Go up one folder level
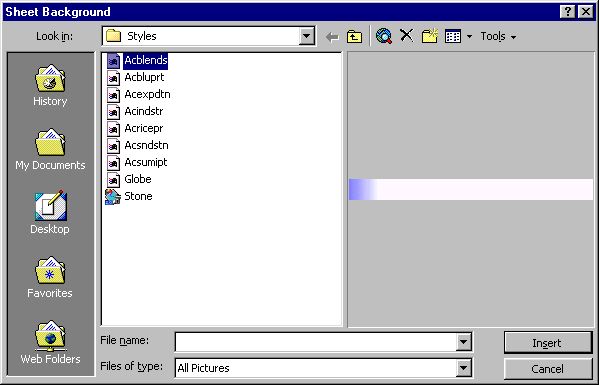599x385 pixels. (355, 37)
